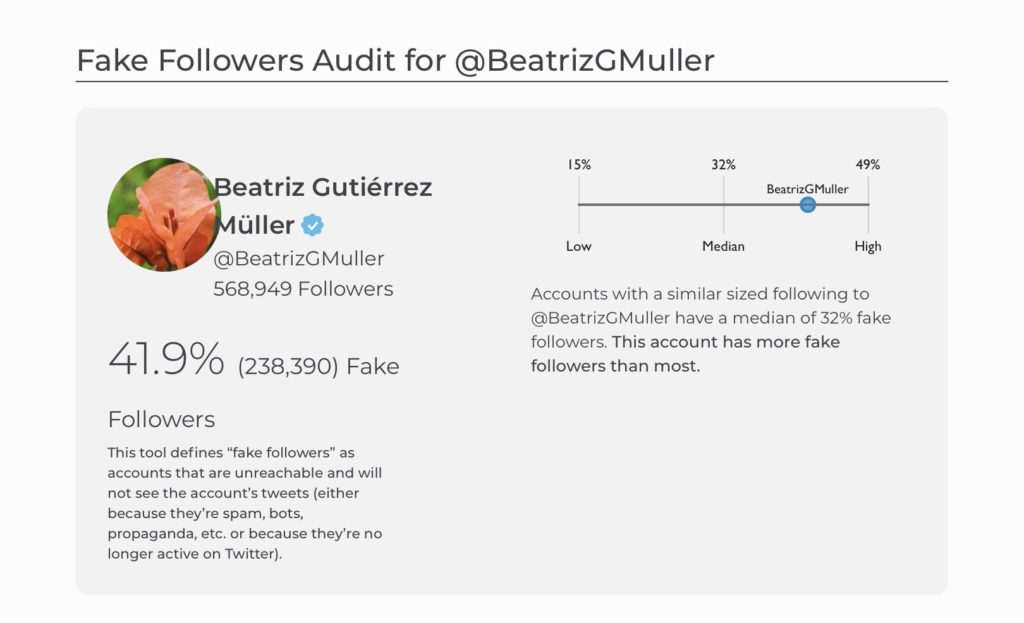The height and width of the screenshot is (623, 1024).
Task: Click the @BeatrizGMuller mention in the comparison text
Action: 600,318
